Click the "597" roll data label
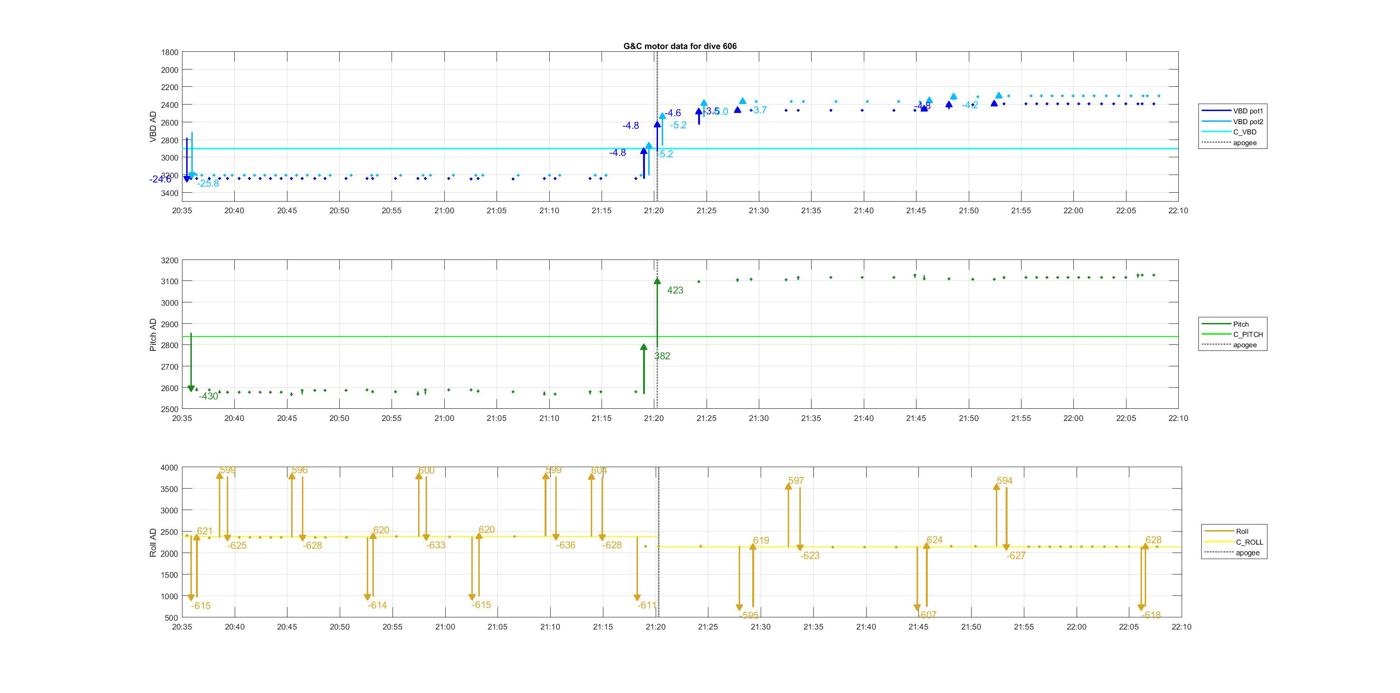 pyautogui.click(x=796, y=482)
